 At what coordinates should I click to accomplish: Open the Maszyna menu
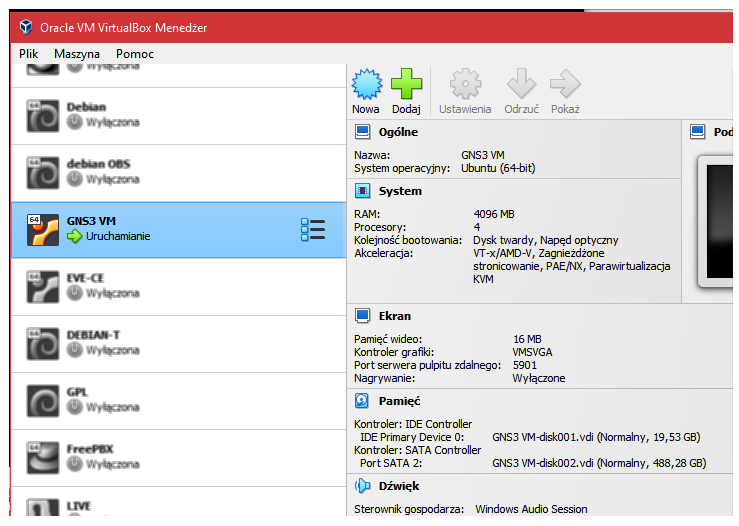(77, 53)
